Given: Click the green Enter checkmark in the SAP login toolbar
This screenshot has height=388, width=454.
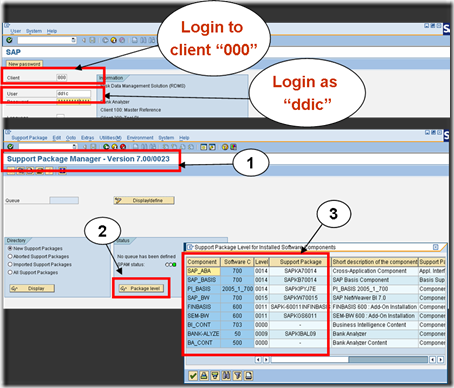Looking at the screenshot, I should pyautogui.click(x=9, y=40).
